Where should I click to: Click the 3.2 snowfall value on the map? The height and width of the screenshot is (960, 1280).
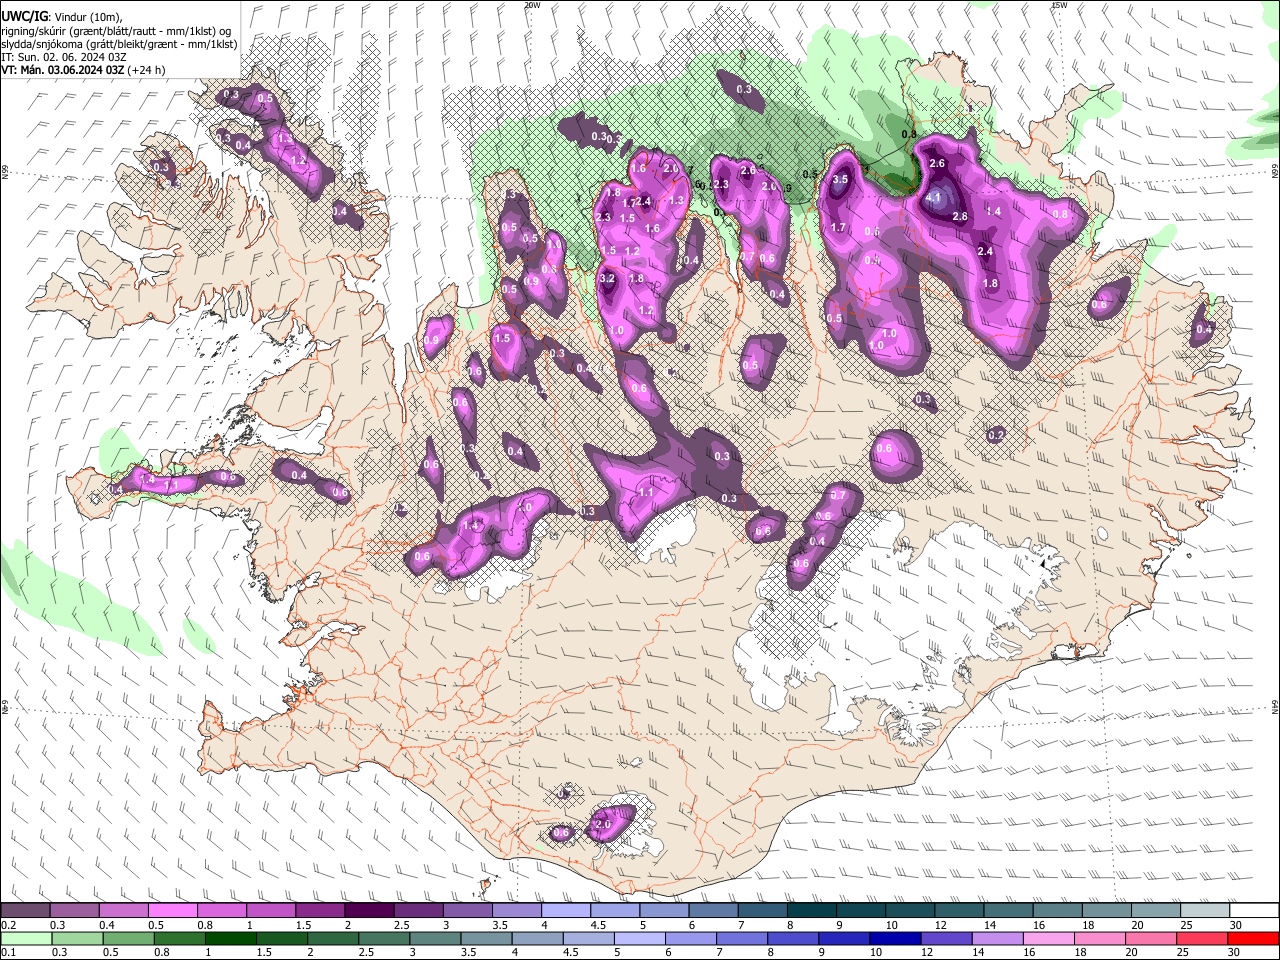(x=607, y=279)
